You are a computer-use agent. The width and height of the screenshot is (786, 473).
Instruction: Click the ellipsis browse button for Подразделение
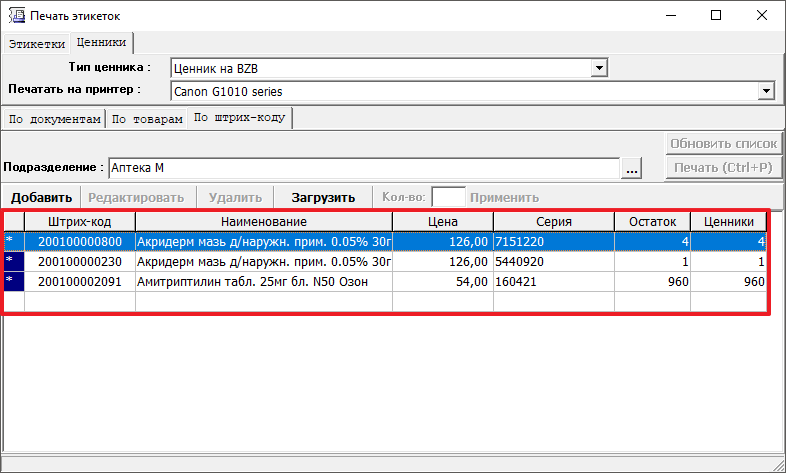click(x=631, y=169)
